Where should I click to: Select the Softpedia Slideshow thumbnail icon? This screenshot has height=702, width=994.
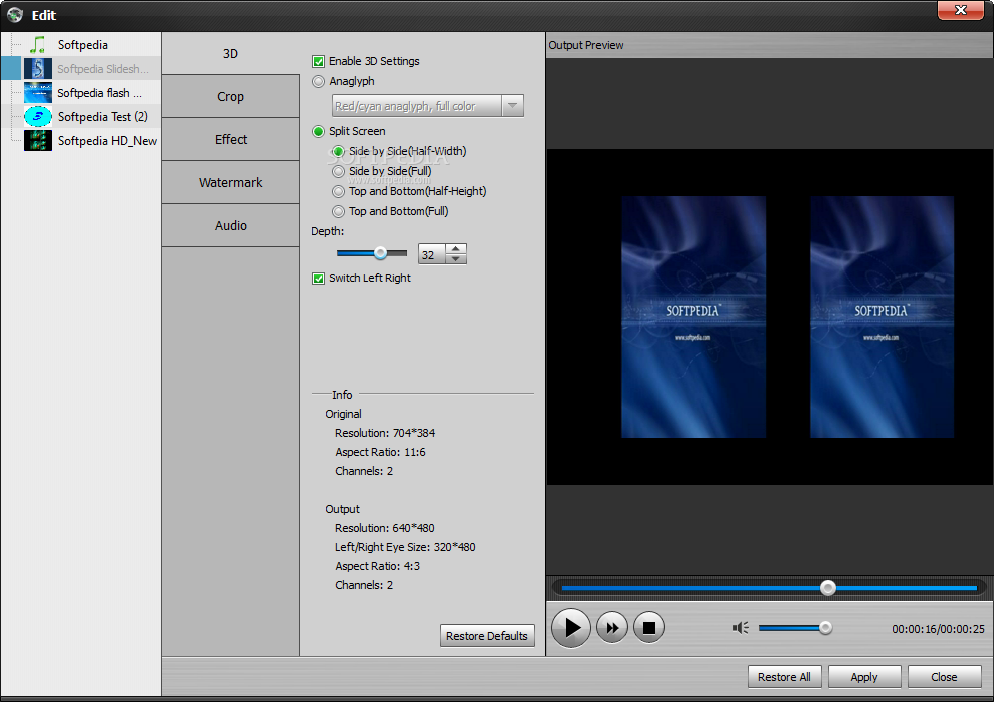(x=37, y=68)
